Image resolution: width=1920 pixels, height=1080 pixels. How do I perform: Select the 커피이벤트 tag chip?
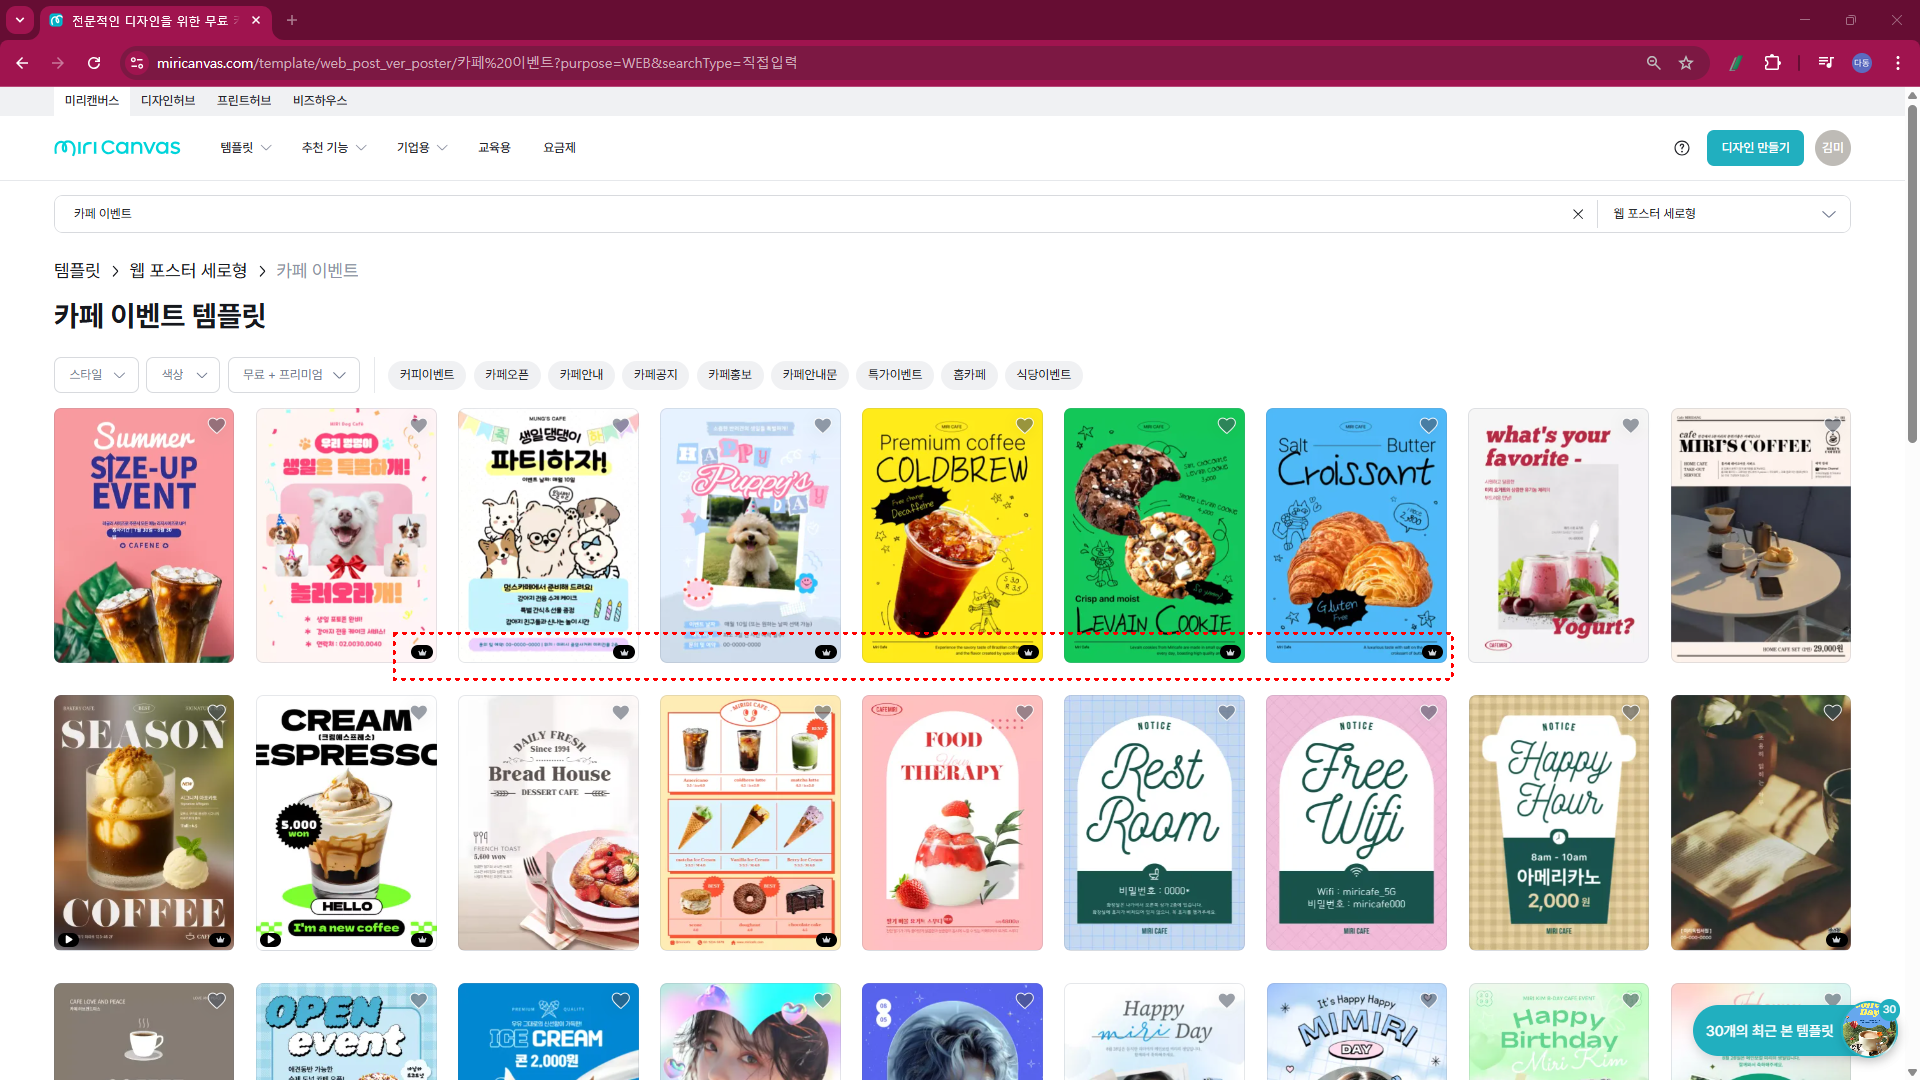pos(427,375)
